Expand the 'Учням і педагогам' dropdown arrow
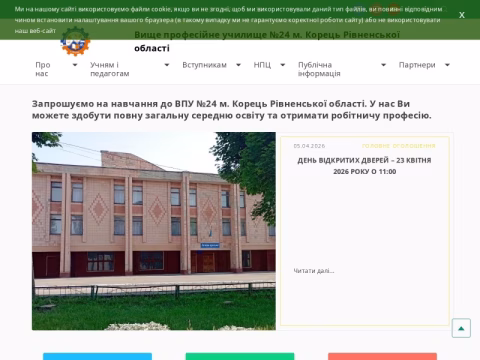This screenshot has height=360, width=480. pos(167,65)
